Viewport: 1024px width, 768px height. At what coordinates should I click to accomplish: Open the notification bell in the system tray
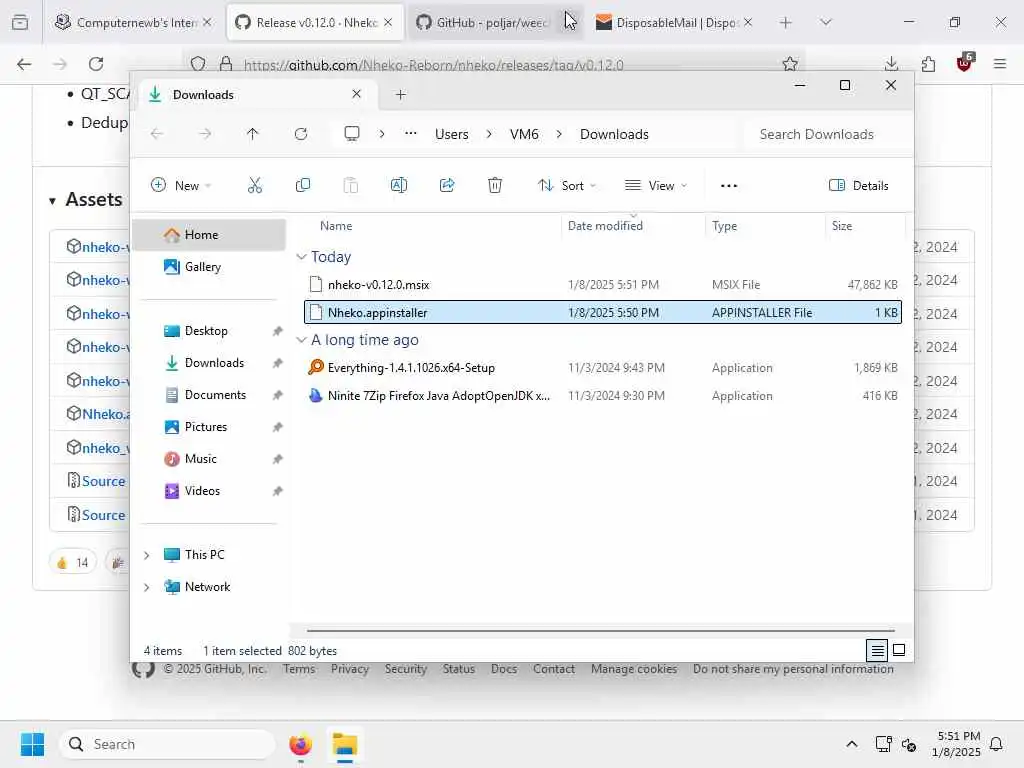point(997,744)
